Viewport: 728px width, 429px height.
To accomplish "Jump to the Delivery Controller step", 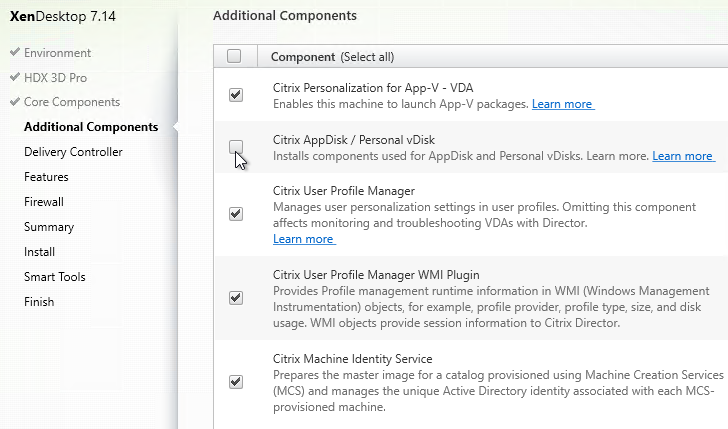I will click(73, 152).
